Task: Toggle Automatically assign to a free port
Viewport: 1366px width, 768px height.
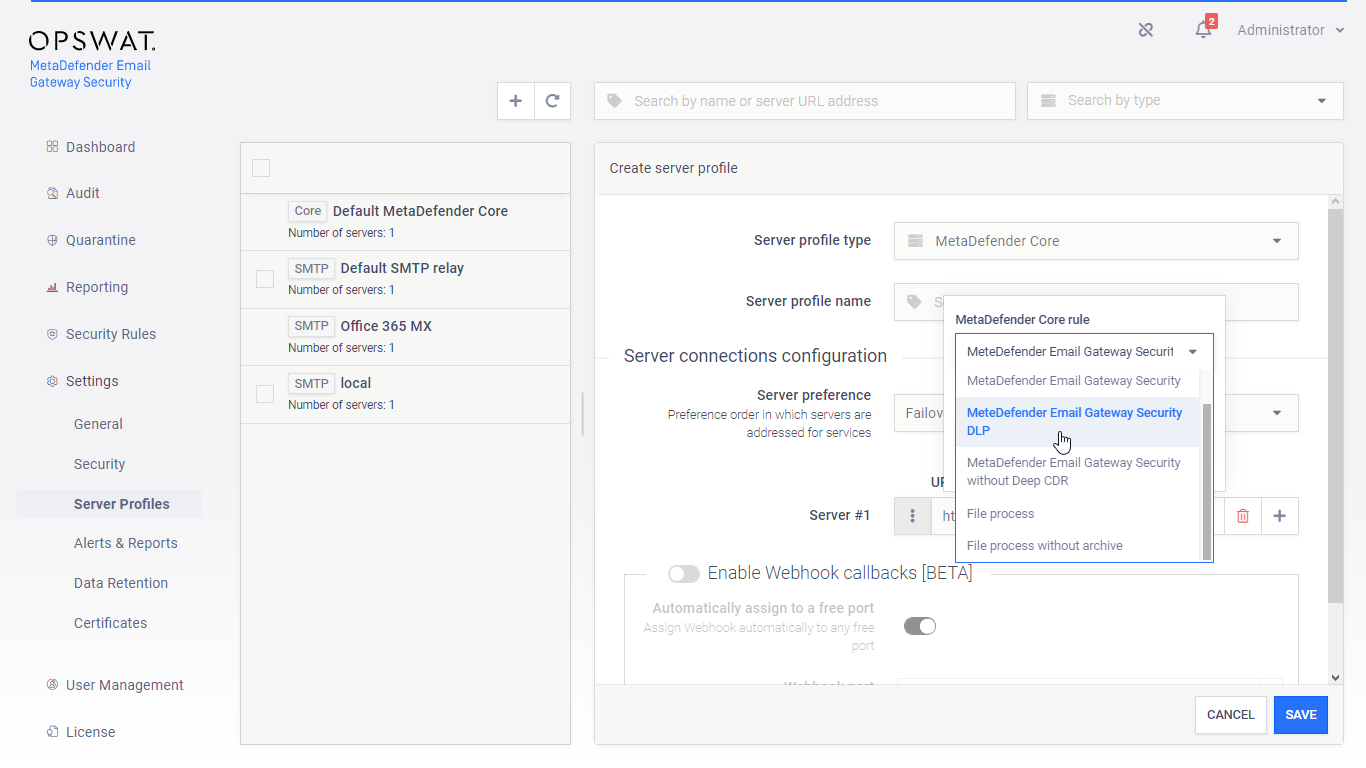Action: click(920, 626)
